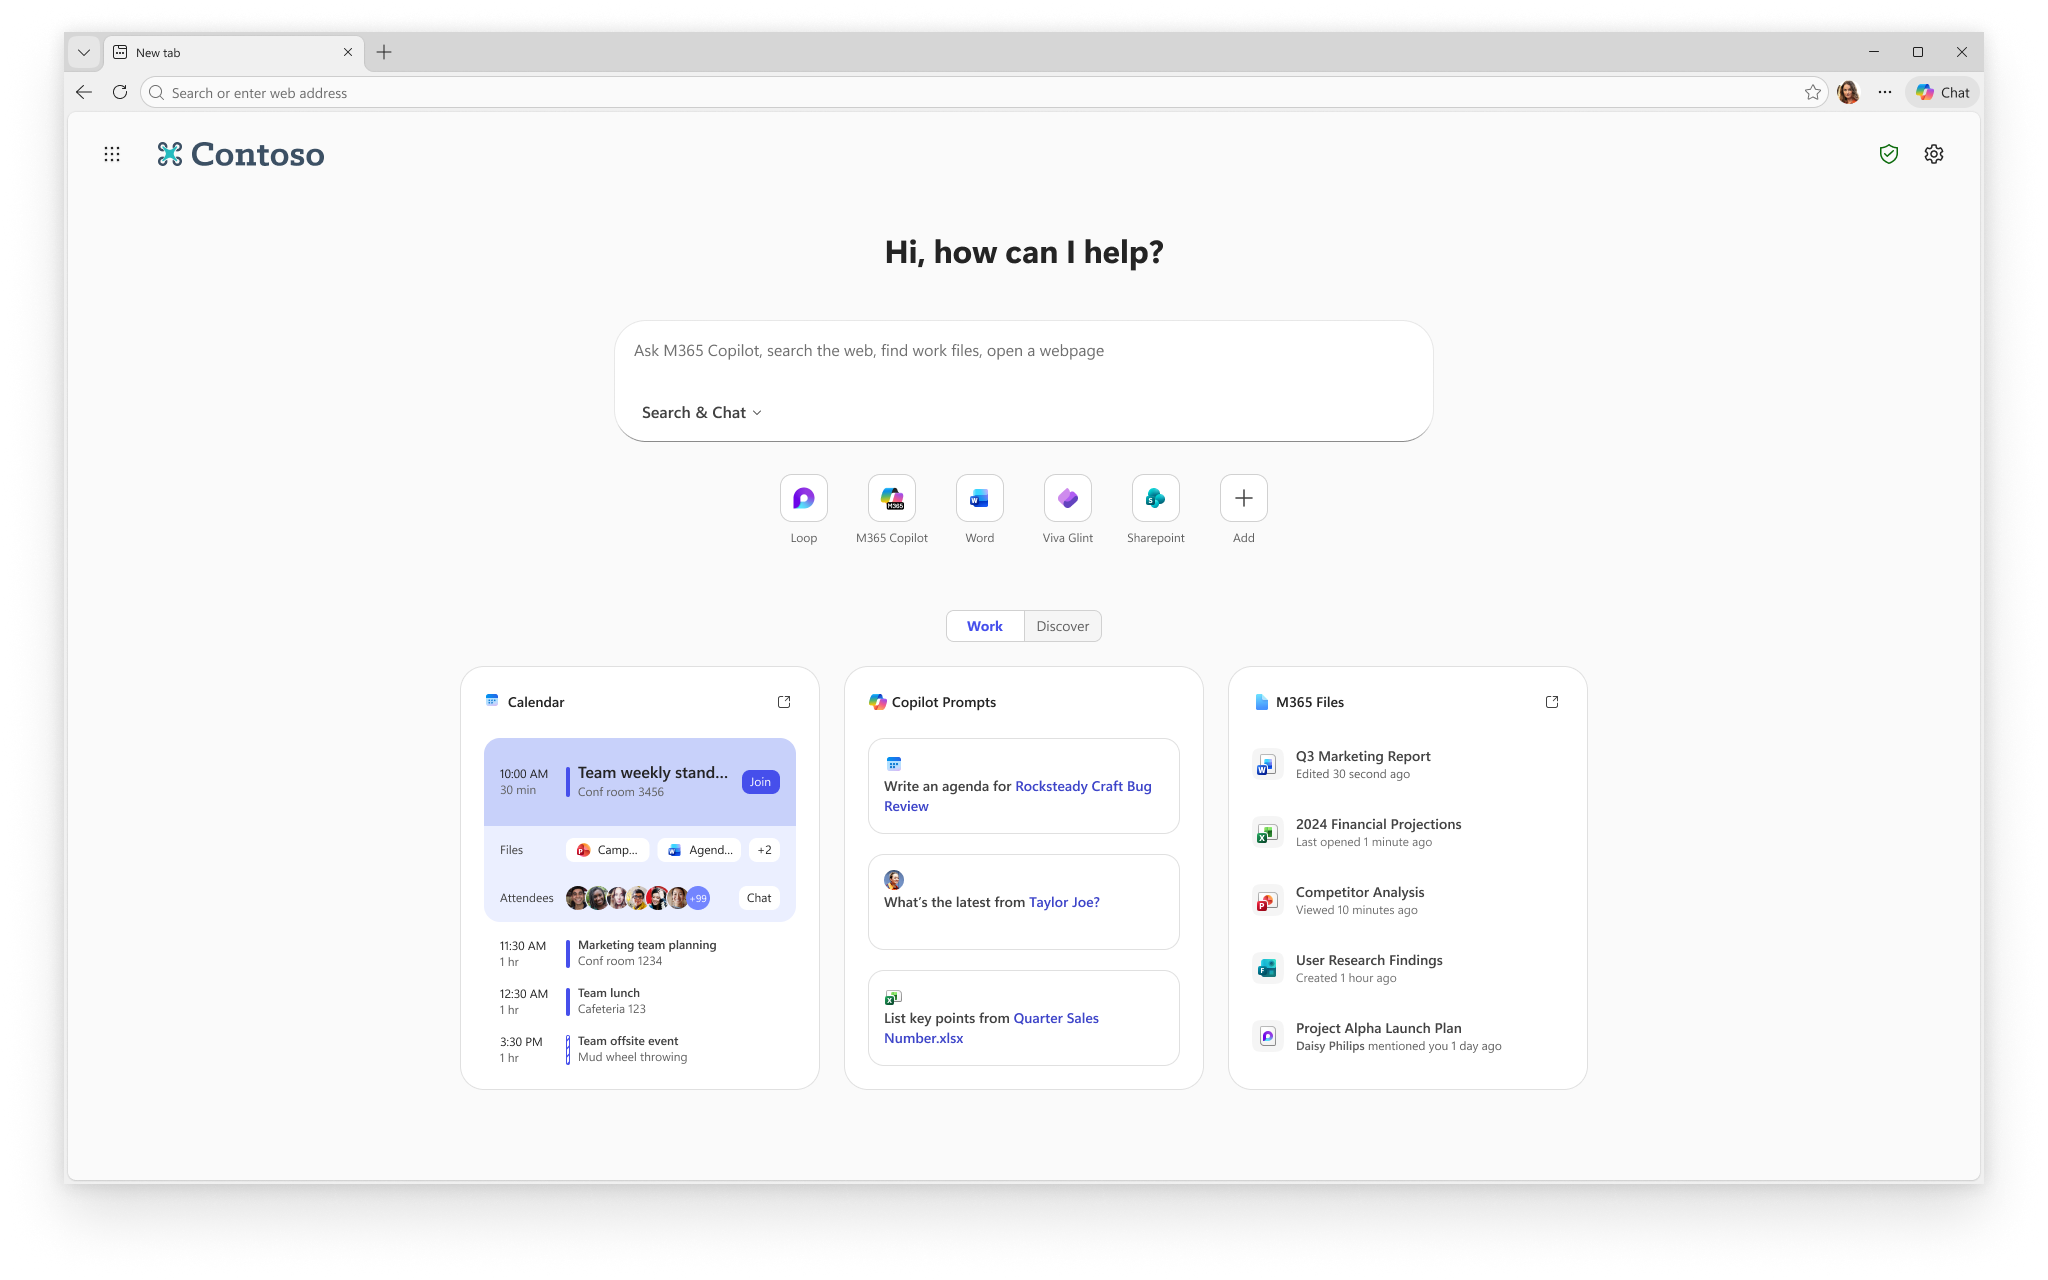Show the +2 more meeting files
This screenshot has height=1280, width=2048.
click(x=764, y=850)
